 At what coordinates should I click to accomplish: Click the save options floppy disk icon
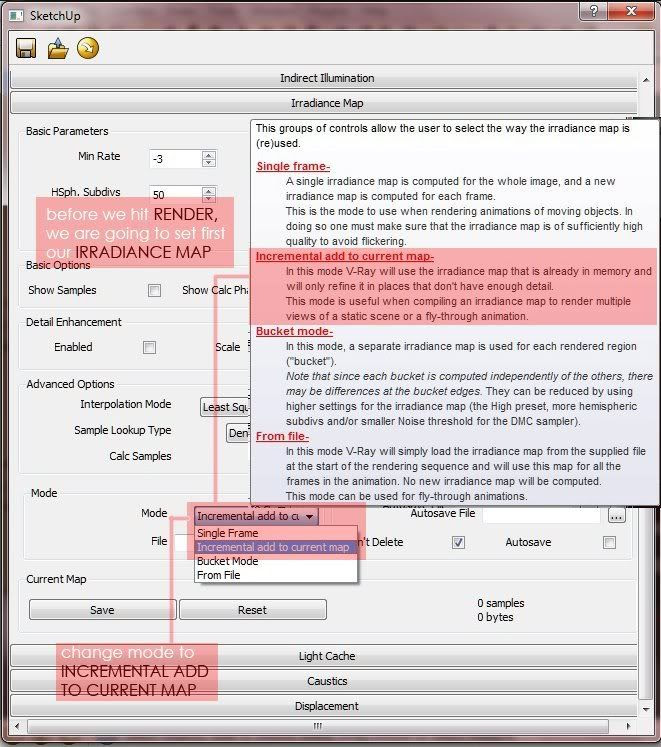tap(26, 48)
